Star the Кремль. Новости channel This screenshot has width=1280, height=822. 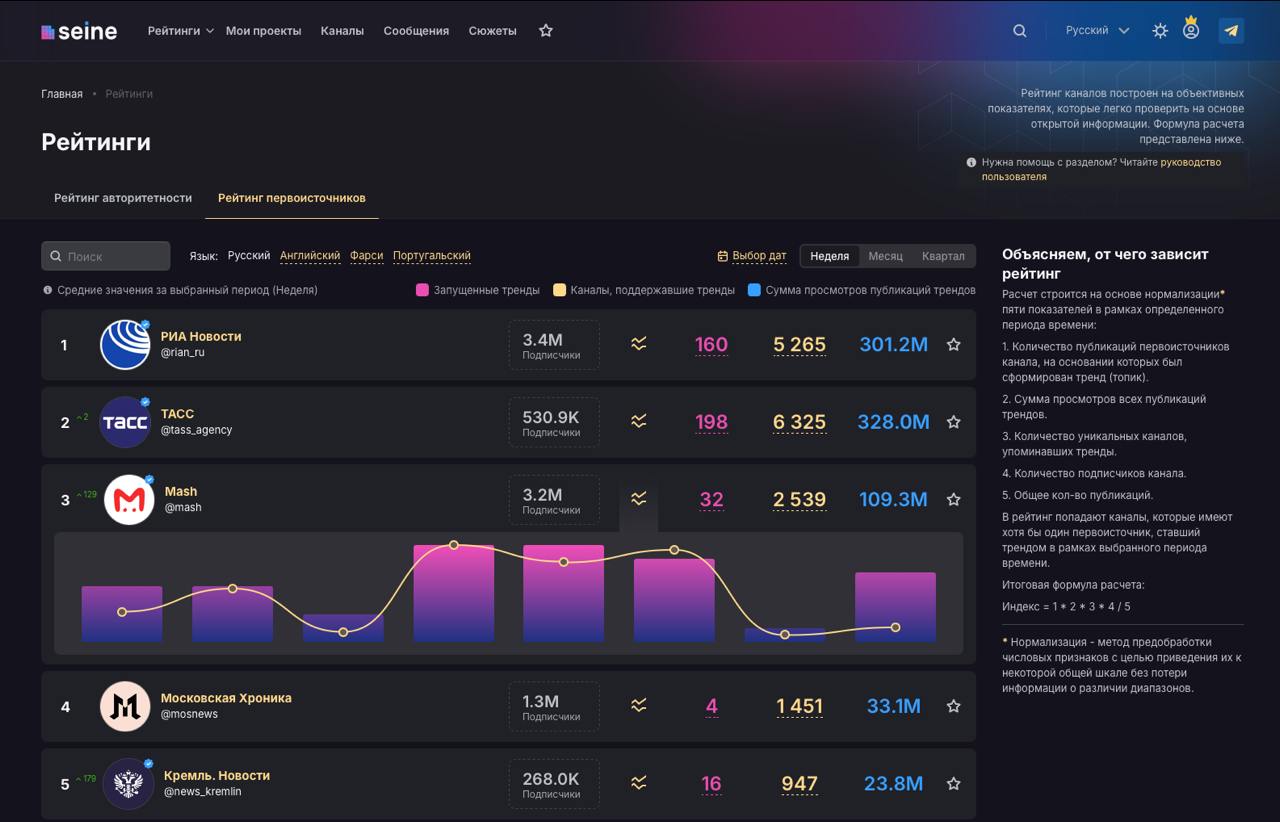pos(954,783)
